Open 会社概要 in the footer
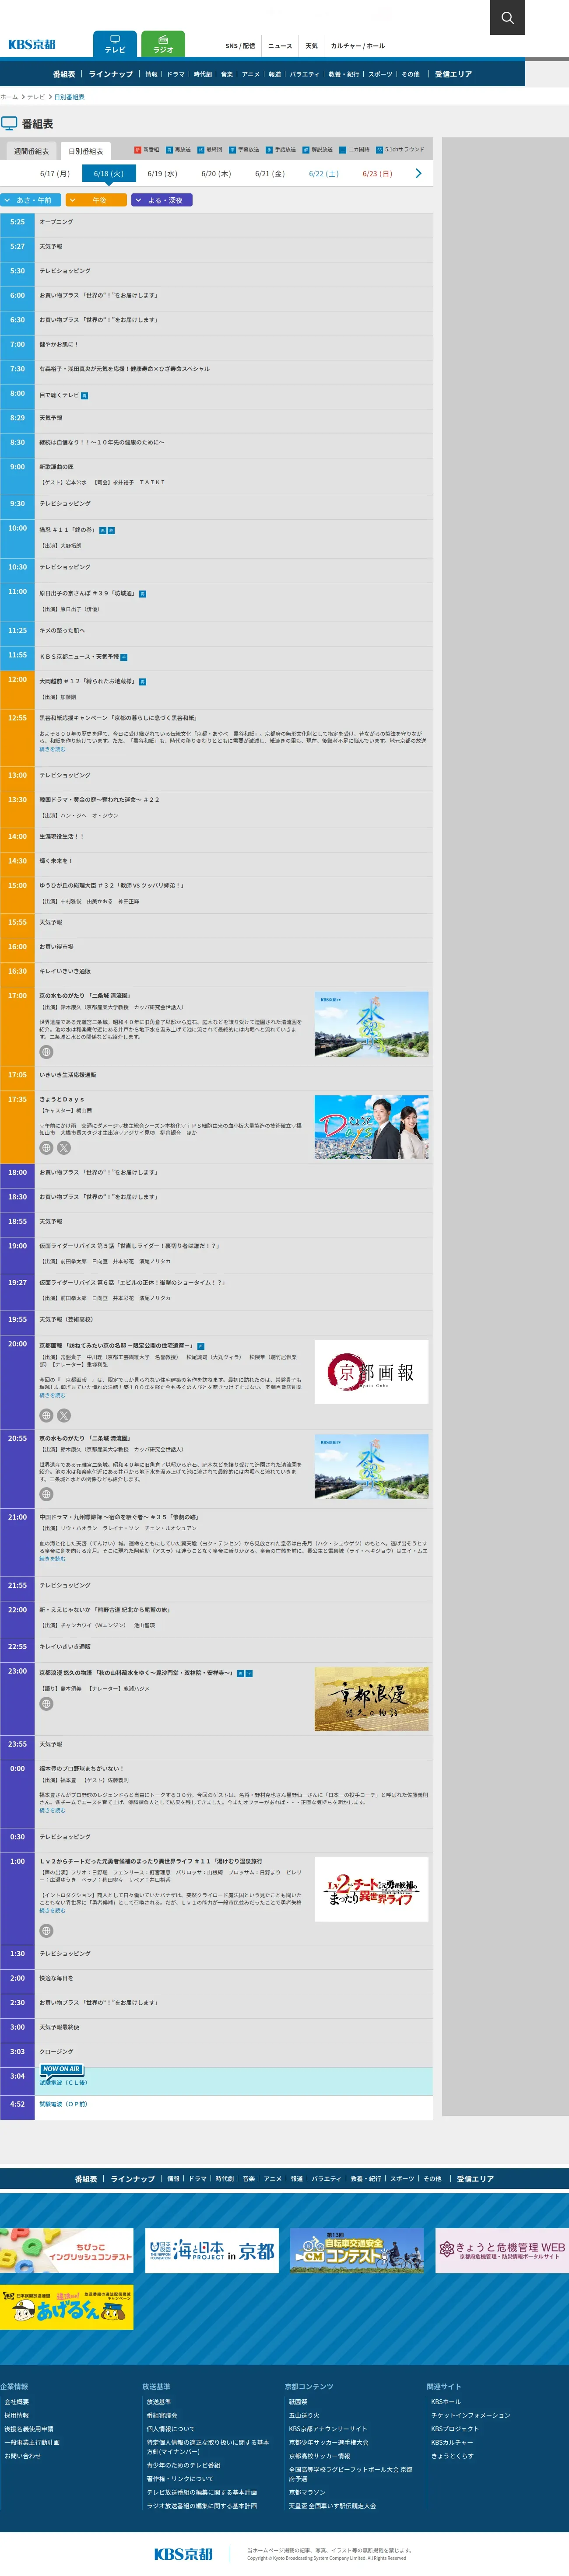This screenshot has height=2576, width=569. (x=17, y=2401)
